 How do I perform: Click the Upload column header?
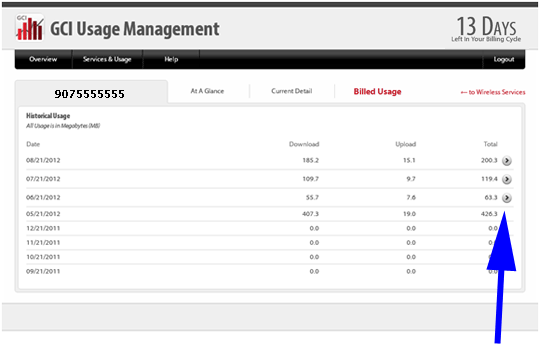point(406,144)
